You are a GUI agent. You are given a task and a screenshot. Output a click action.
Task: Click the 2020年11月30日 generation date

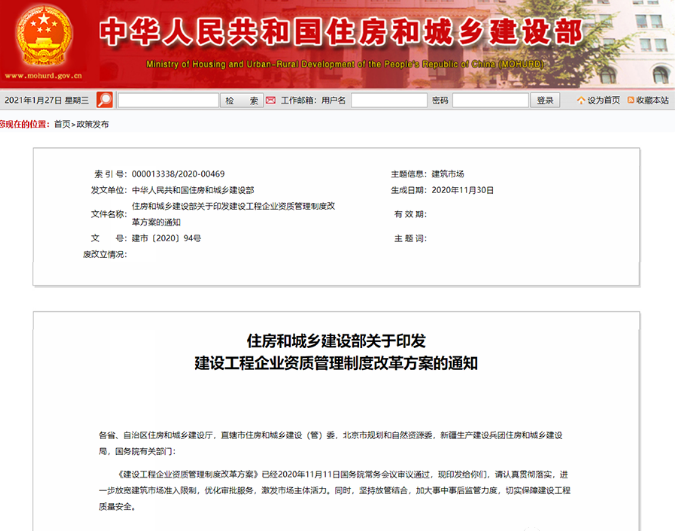tap(456, 190)
